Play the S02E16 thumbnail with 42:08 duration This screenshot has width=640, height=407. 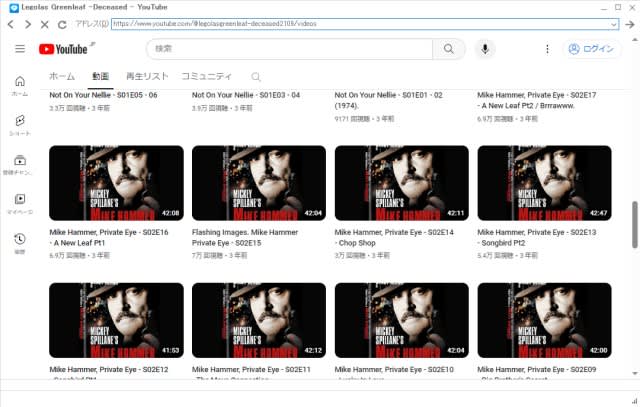click(x=116, y=183)
